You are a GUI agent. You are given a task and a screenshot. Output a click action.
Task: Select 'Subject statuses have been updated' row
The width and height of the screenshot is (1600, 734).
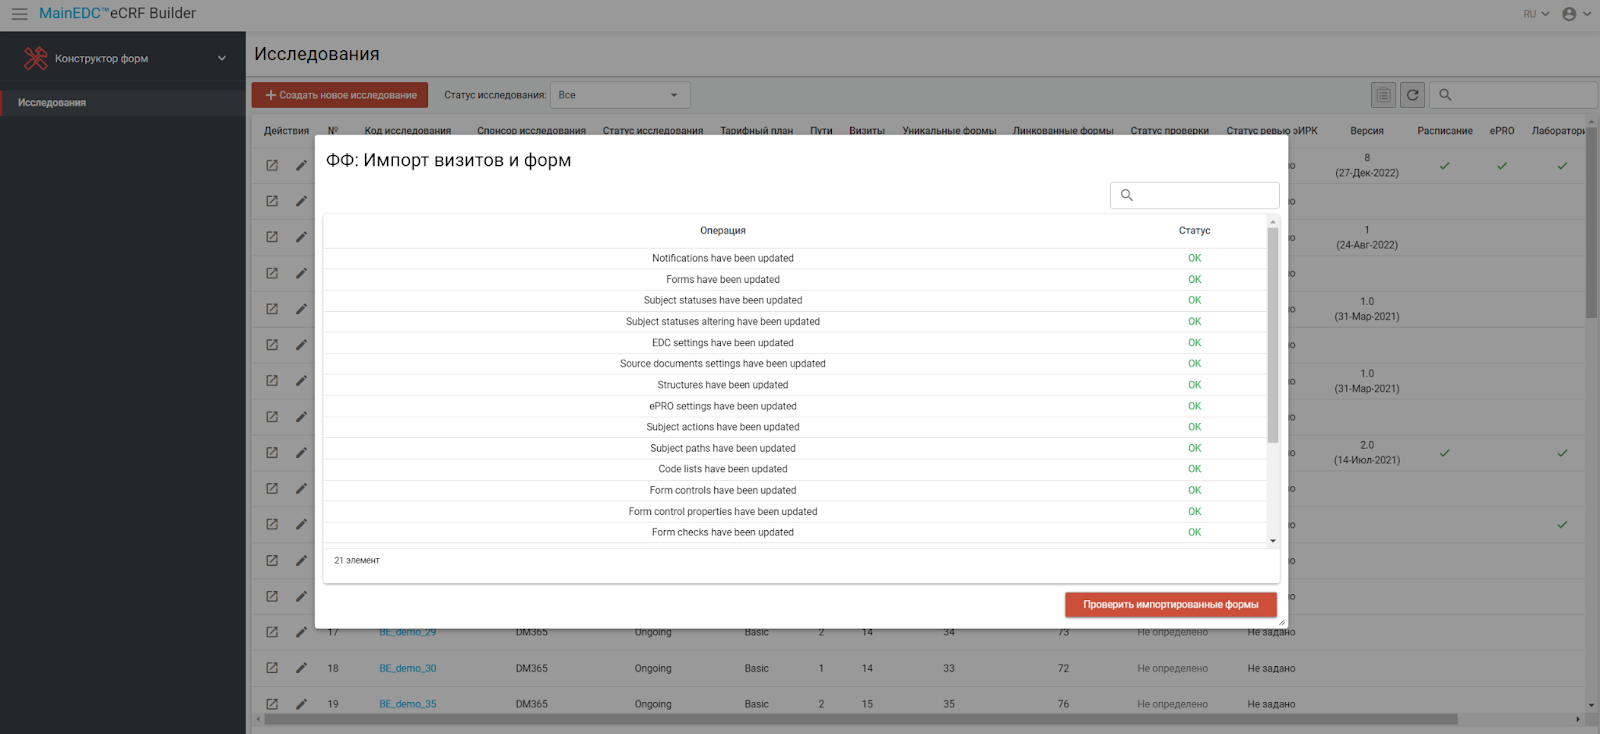[795, 300]
